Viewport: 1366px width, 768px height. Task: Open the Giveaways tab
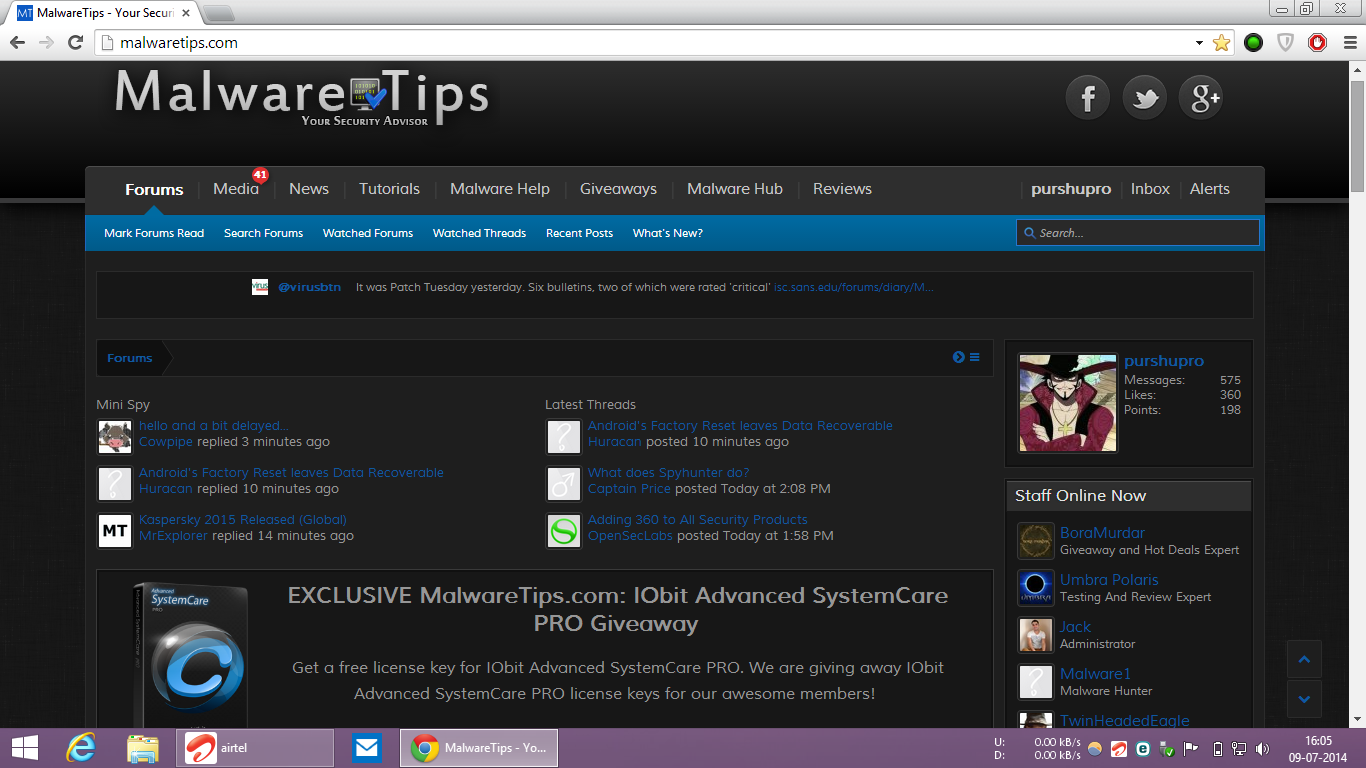619,189
